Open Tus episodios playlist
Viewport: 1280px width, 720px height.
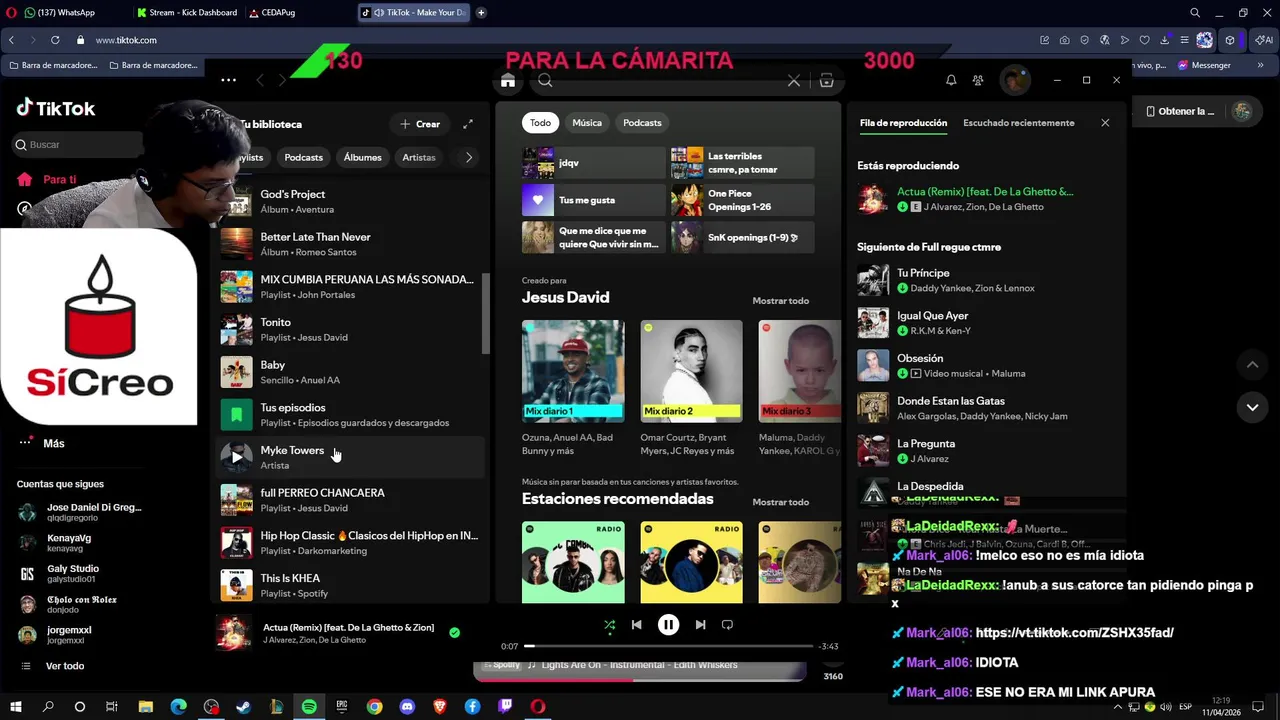(350, 415)
